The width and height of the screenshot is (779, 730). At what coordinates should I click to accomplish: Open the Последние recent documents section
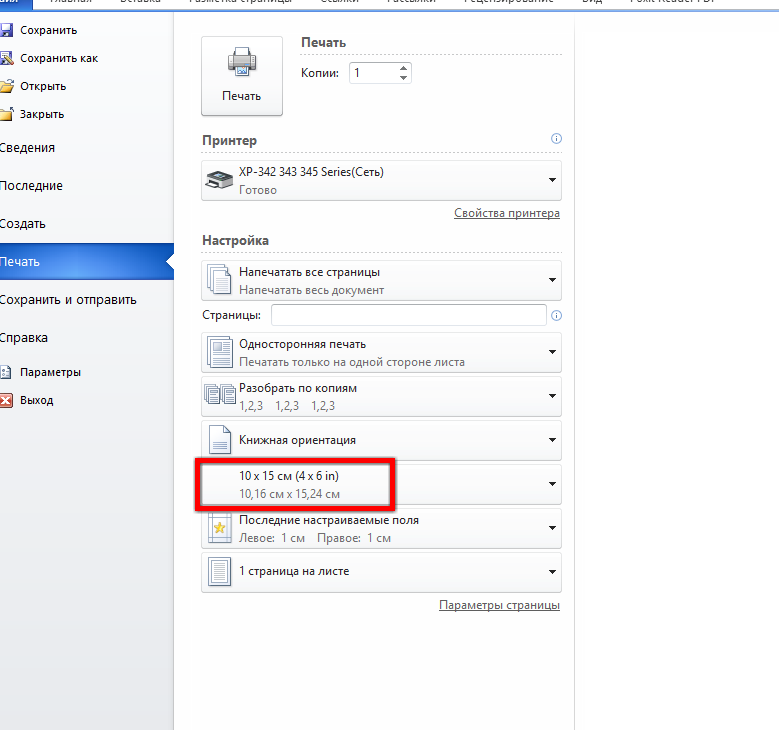31,186
